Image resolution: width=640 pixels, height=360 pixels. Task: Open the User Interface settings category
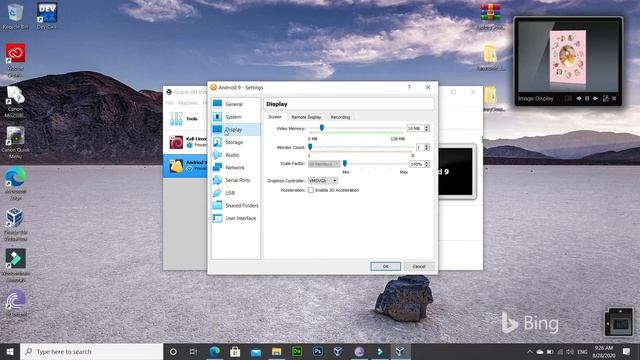[236, 218]
